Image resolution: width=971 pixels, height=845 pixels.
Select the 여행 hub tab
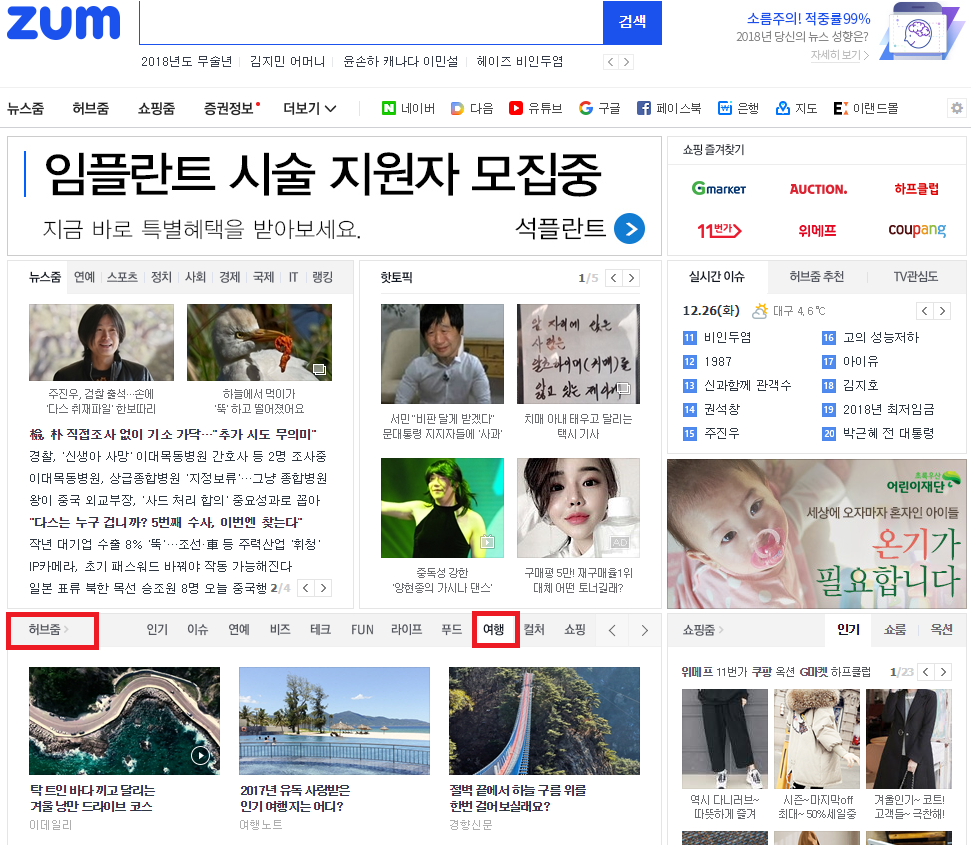(494, 630)
